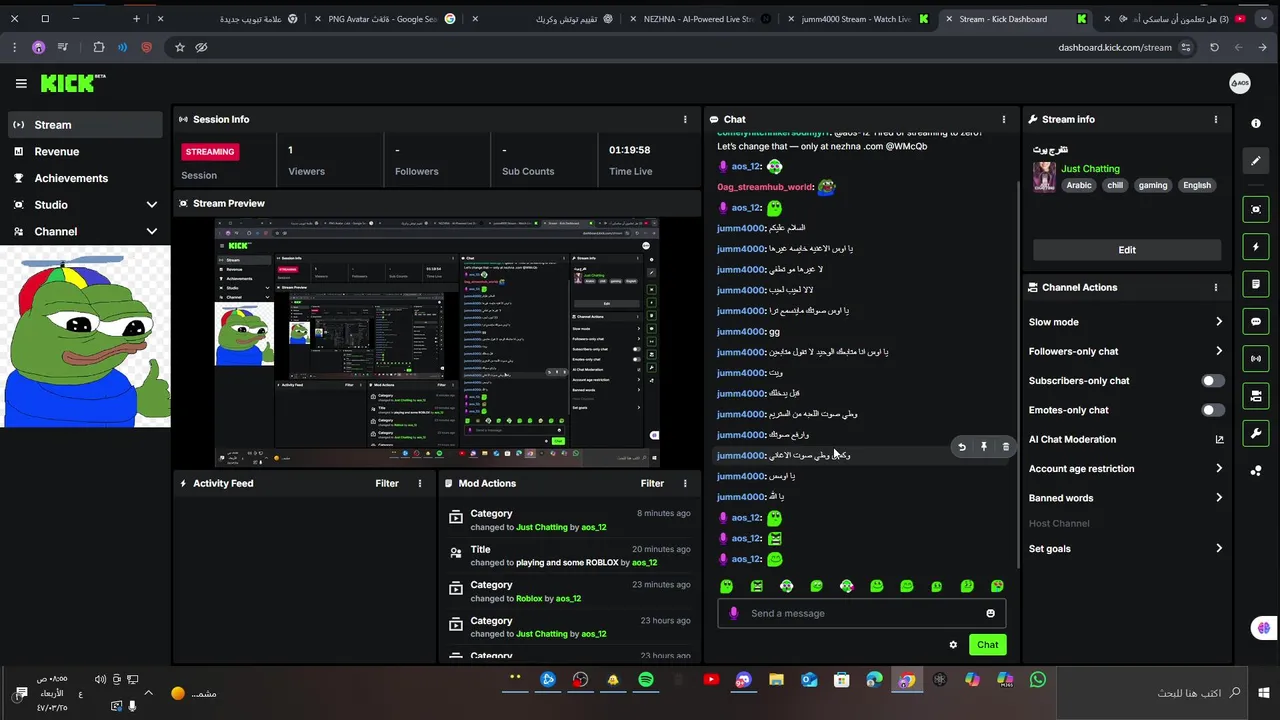Send message with the Chat button

tap(988, 645)
